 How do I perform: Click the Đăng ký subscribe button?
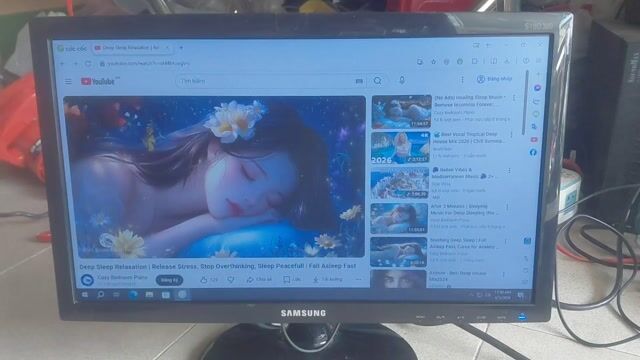coord(169,280)
